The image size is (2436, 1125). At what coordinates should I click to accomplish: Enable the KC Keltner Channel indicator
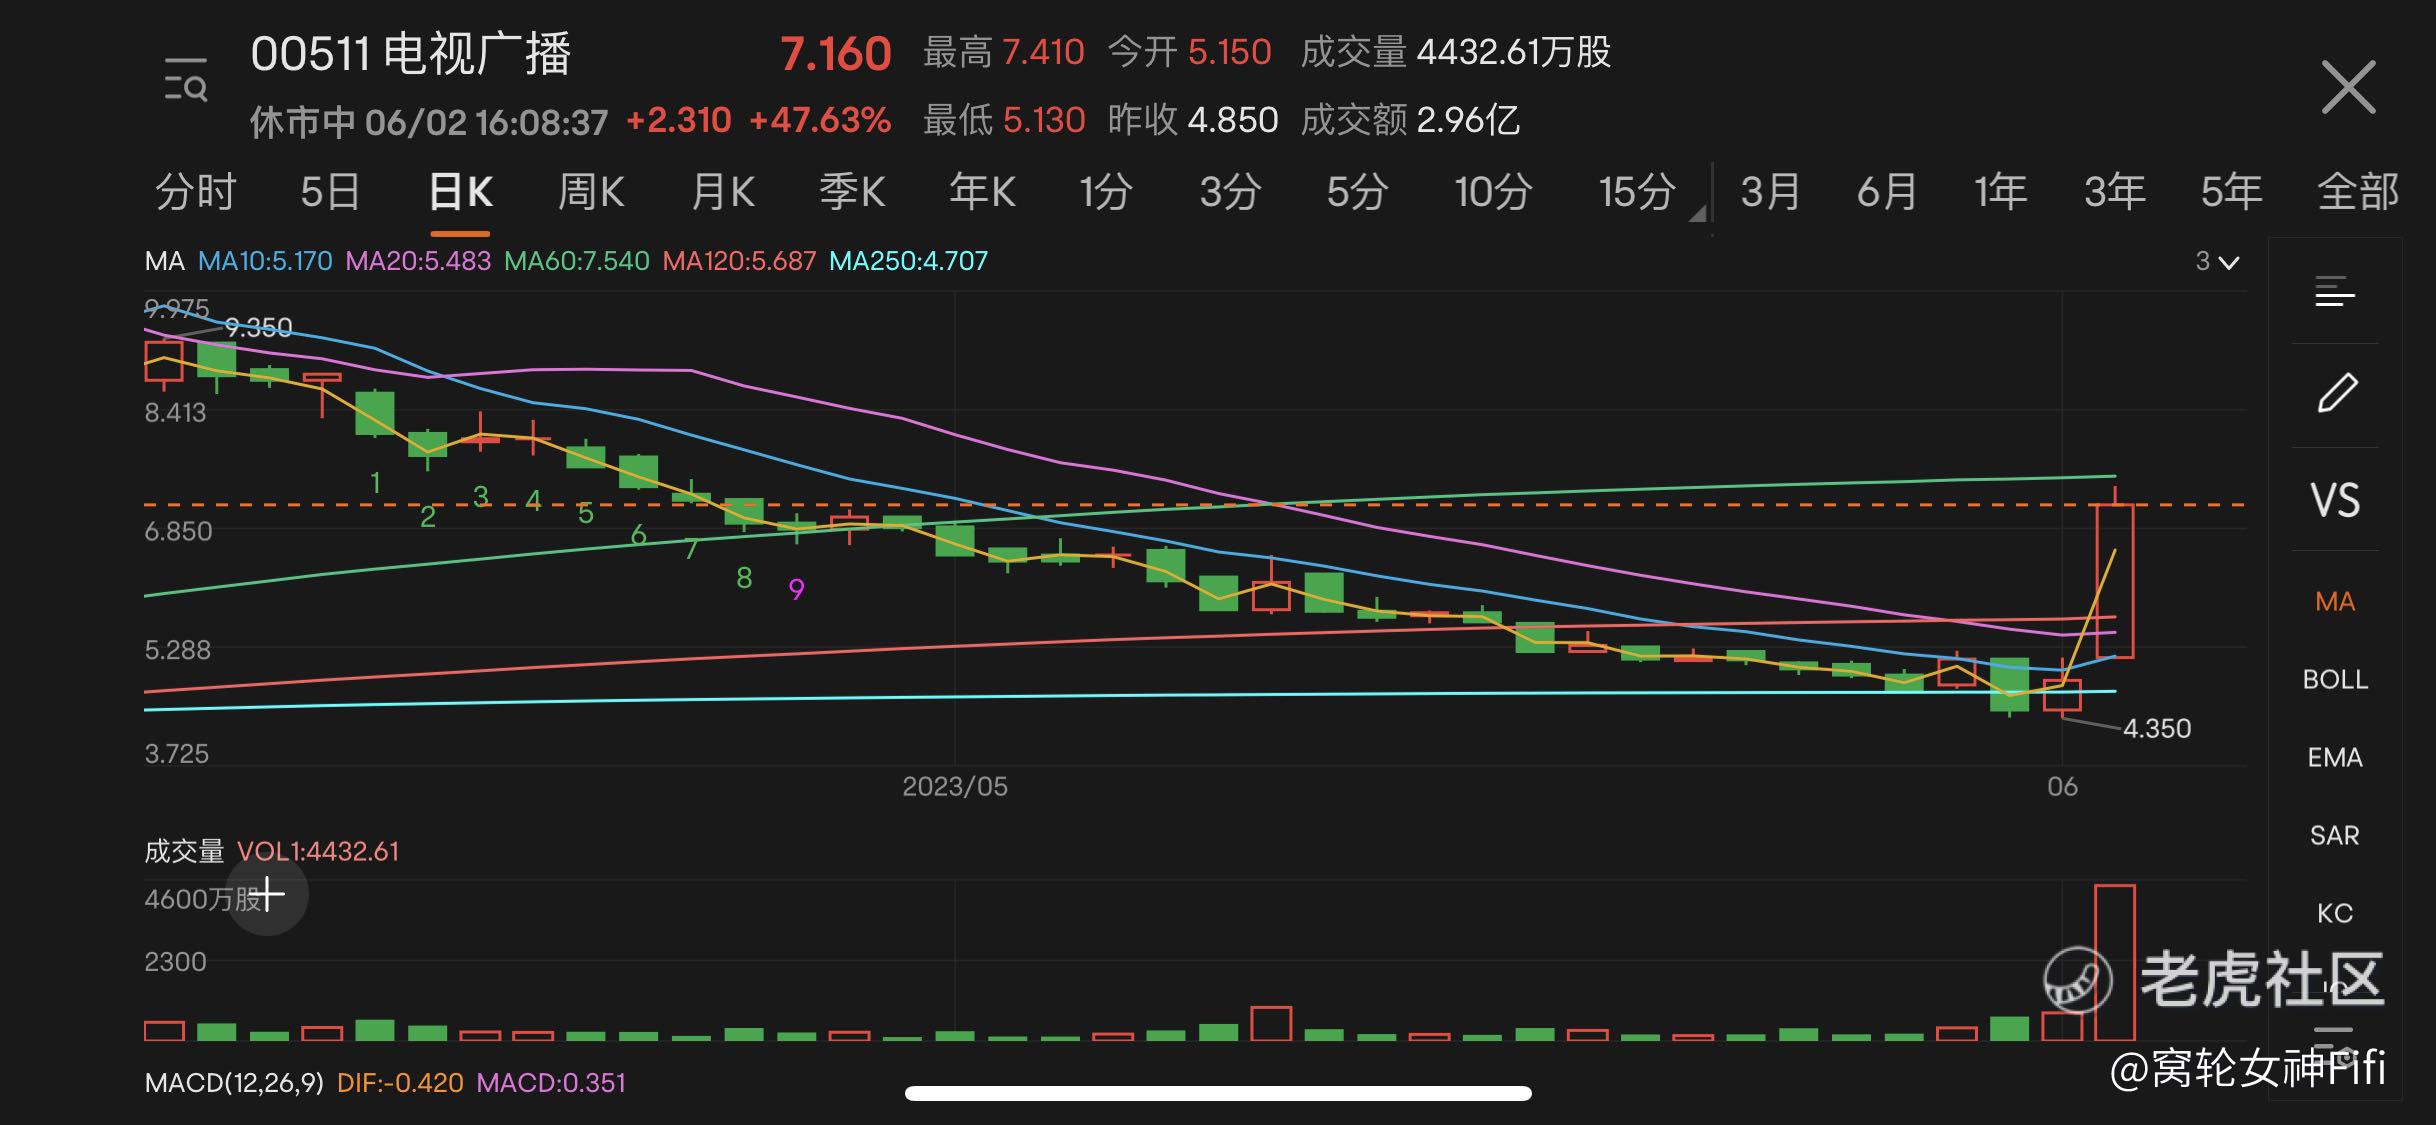tap(2335, 912)
